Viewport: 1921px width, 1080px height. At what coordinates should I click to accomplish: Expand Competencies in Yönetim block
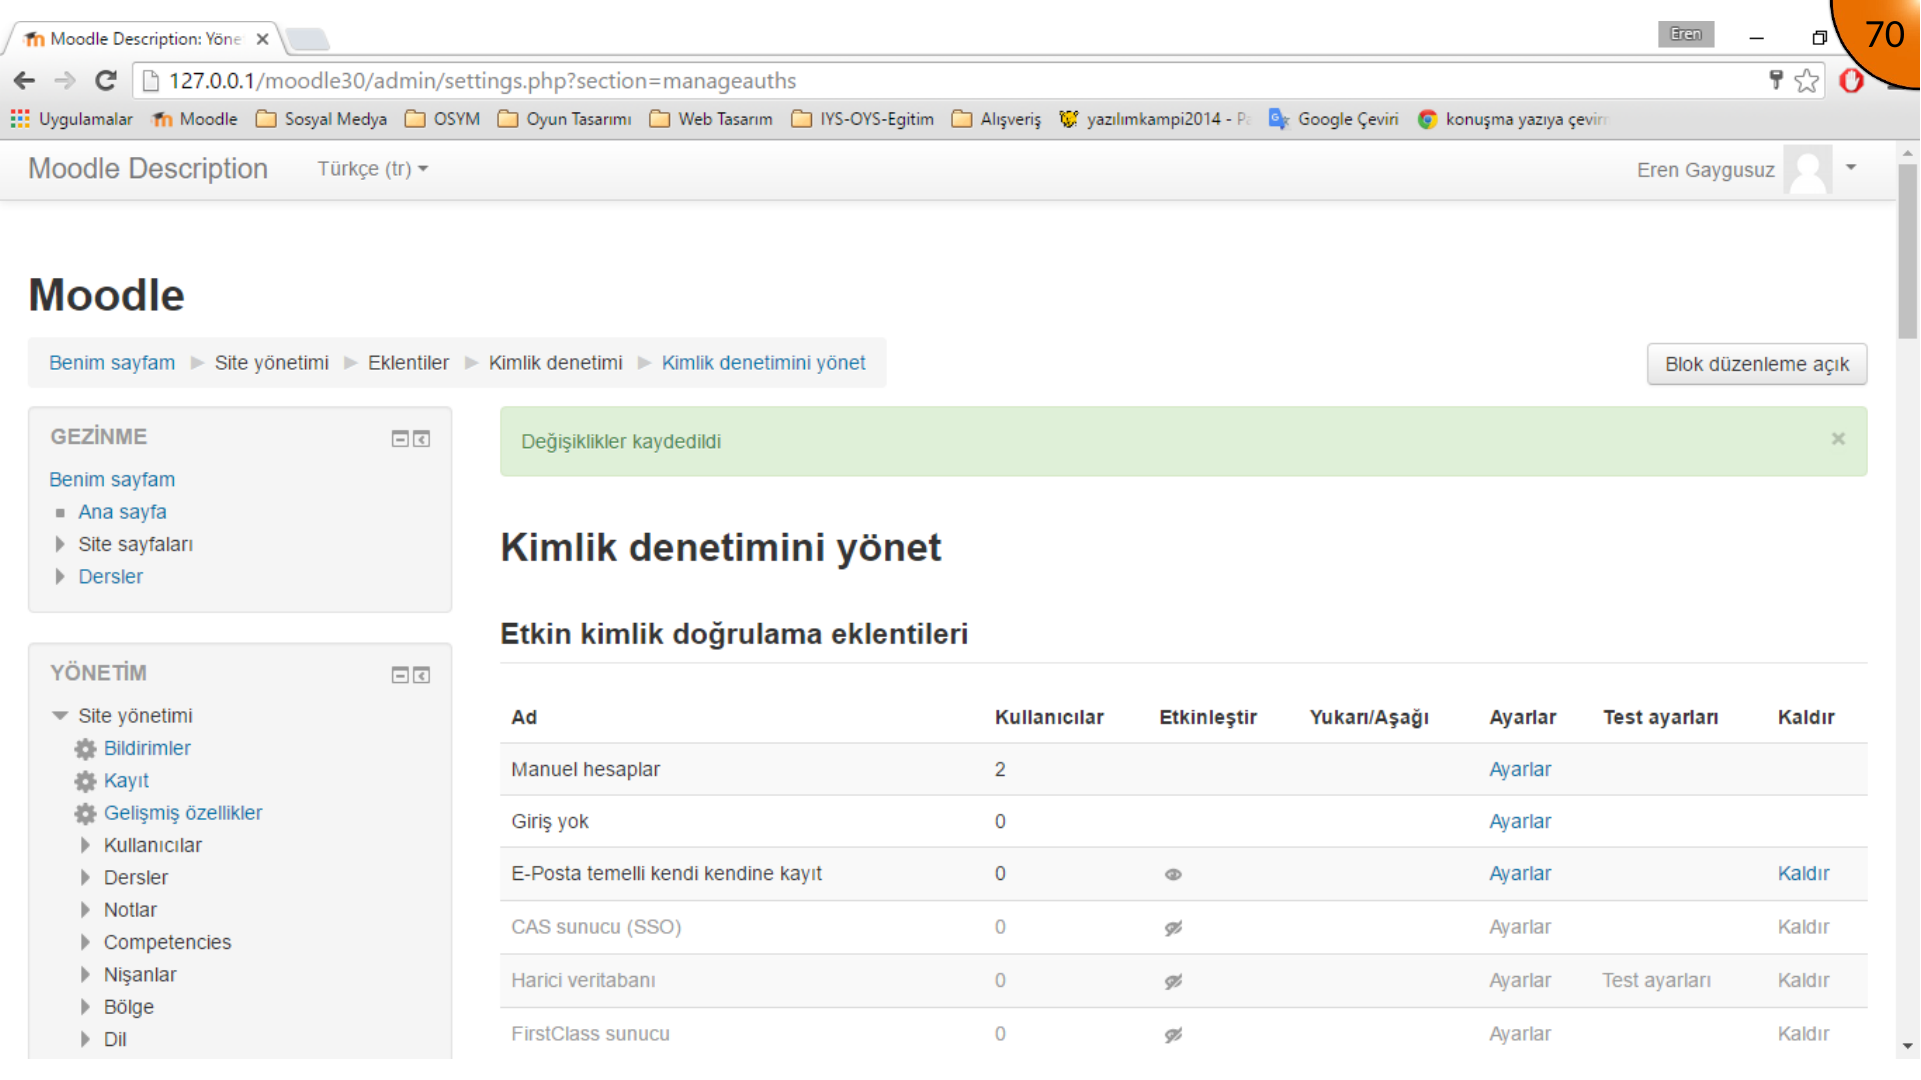[x=85, y=942]
